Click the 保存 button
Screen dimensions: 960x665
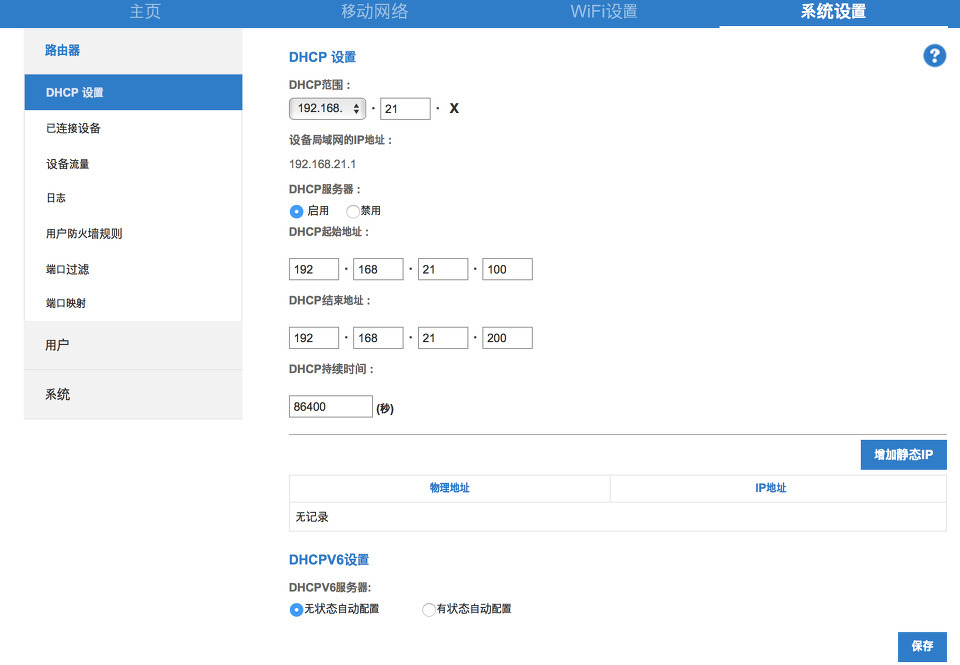pyautogui.click(x=922, y=646)
